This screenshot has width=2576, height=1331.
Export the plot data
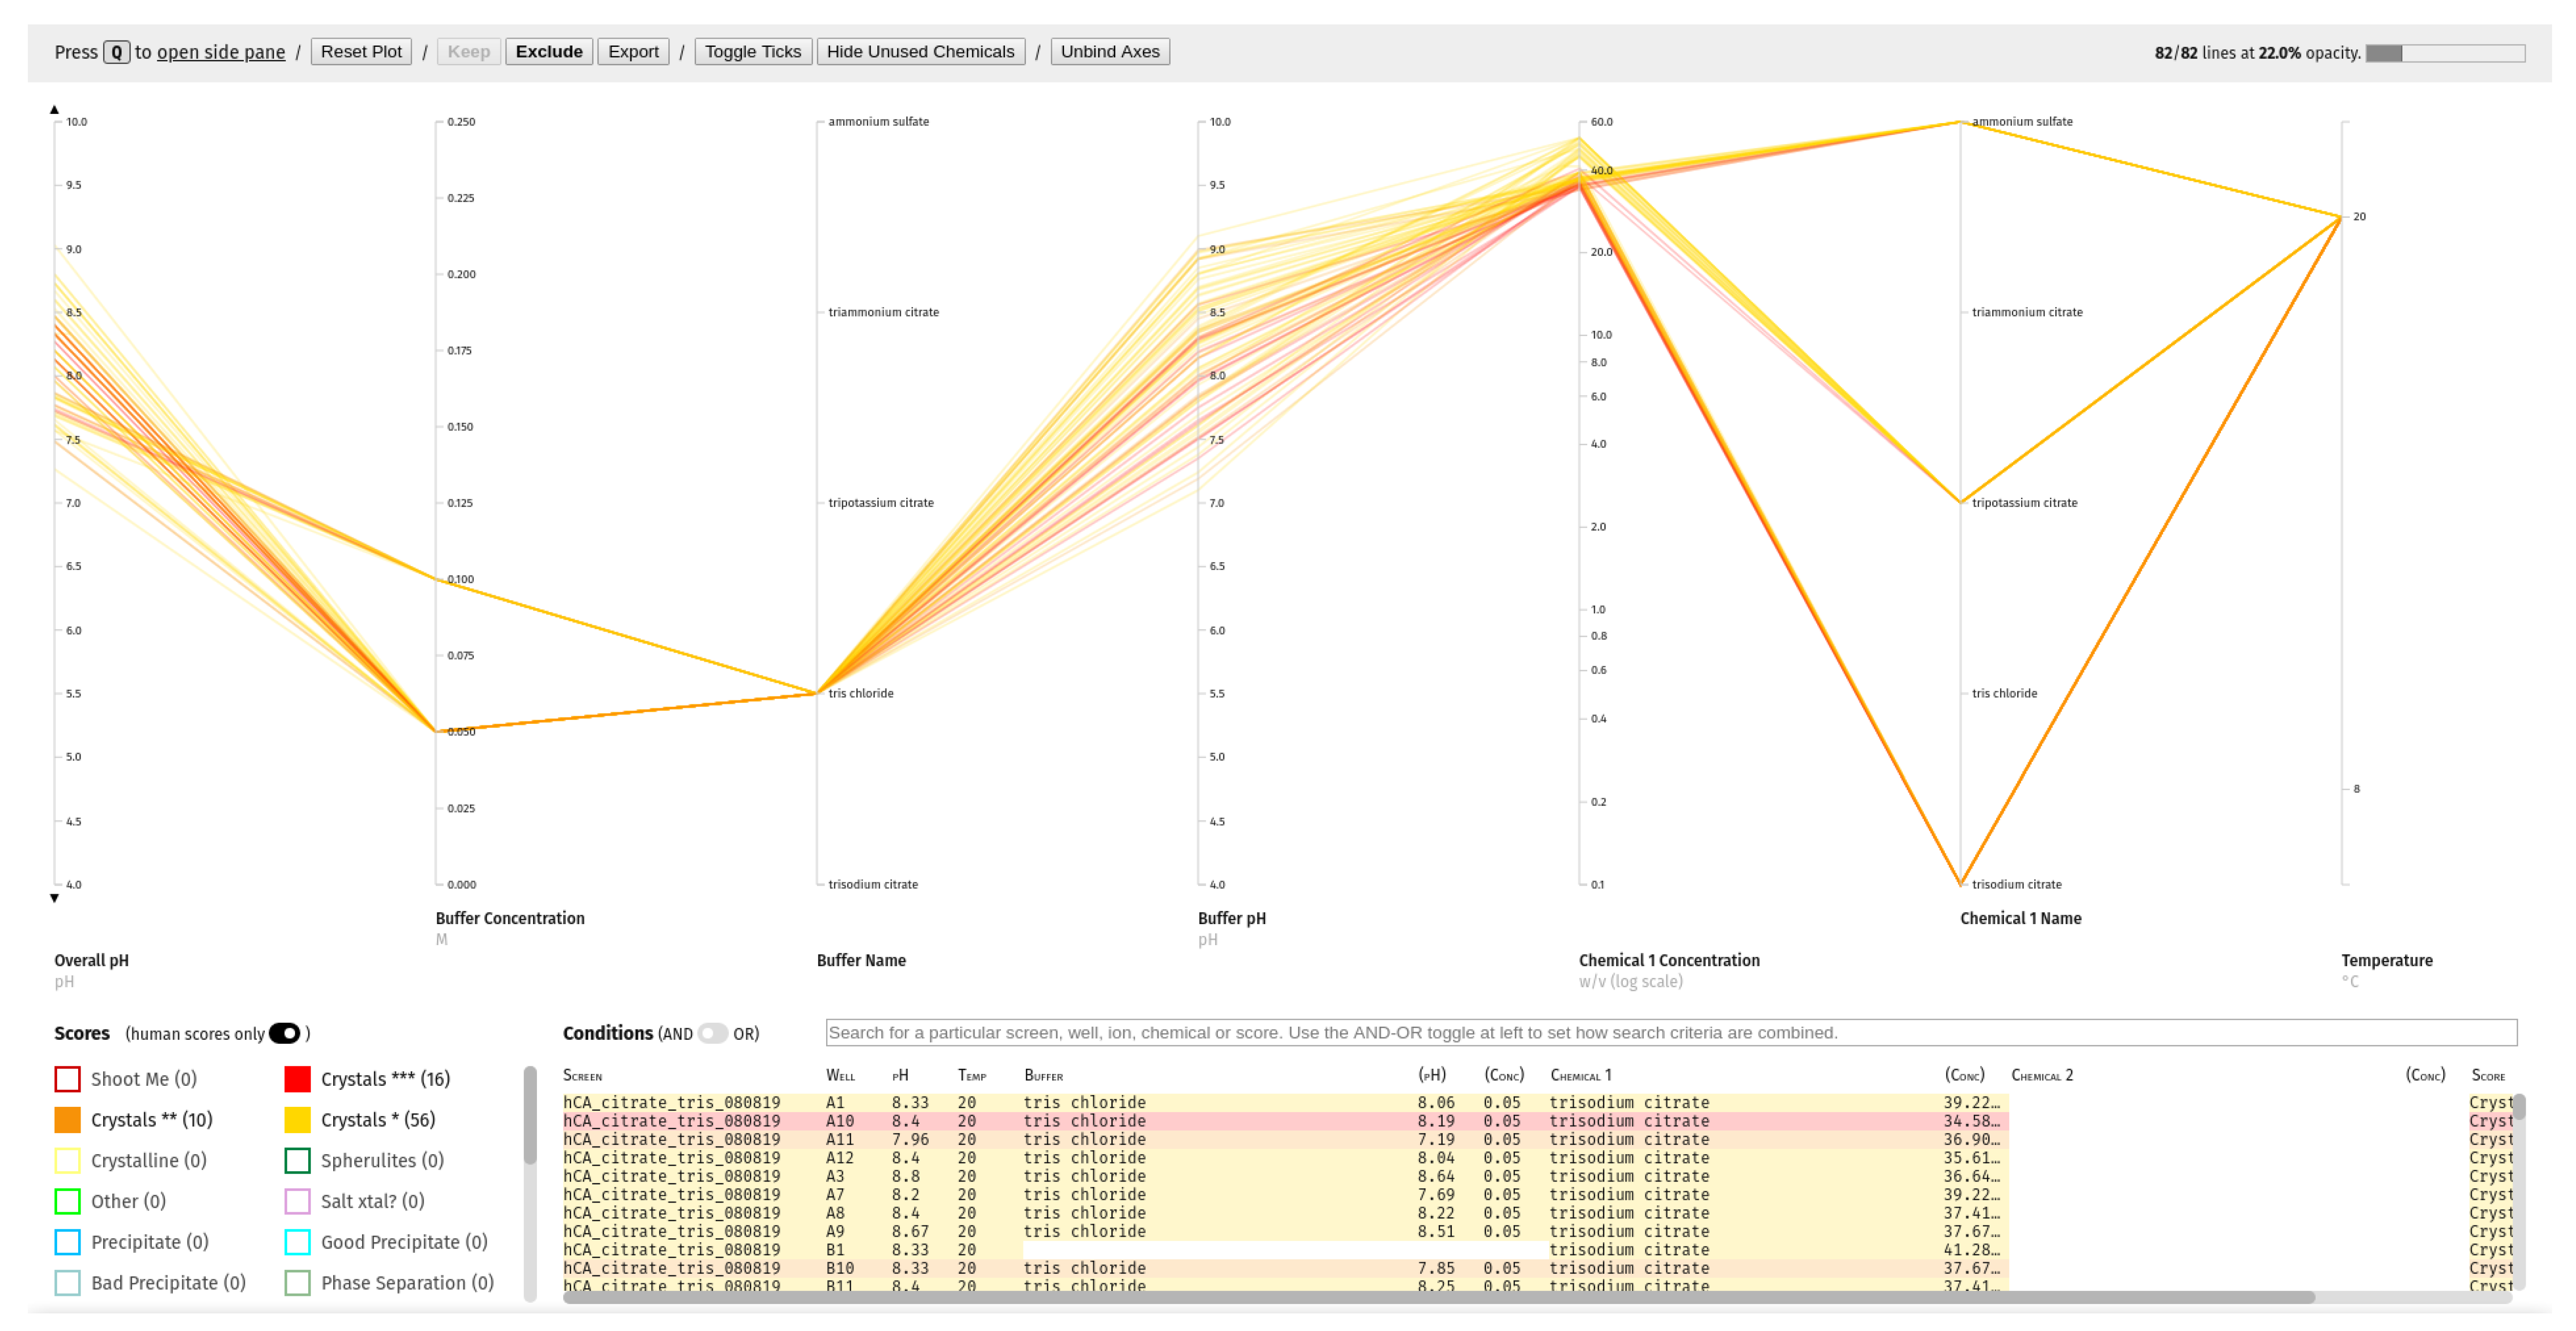tap(633, 52)
